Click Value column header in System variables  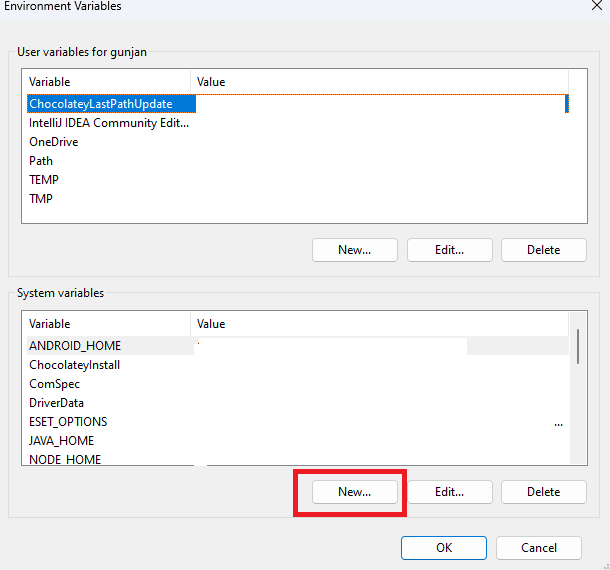(379, 324)
